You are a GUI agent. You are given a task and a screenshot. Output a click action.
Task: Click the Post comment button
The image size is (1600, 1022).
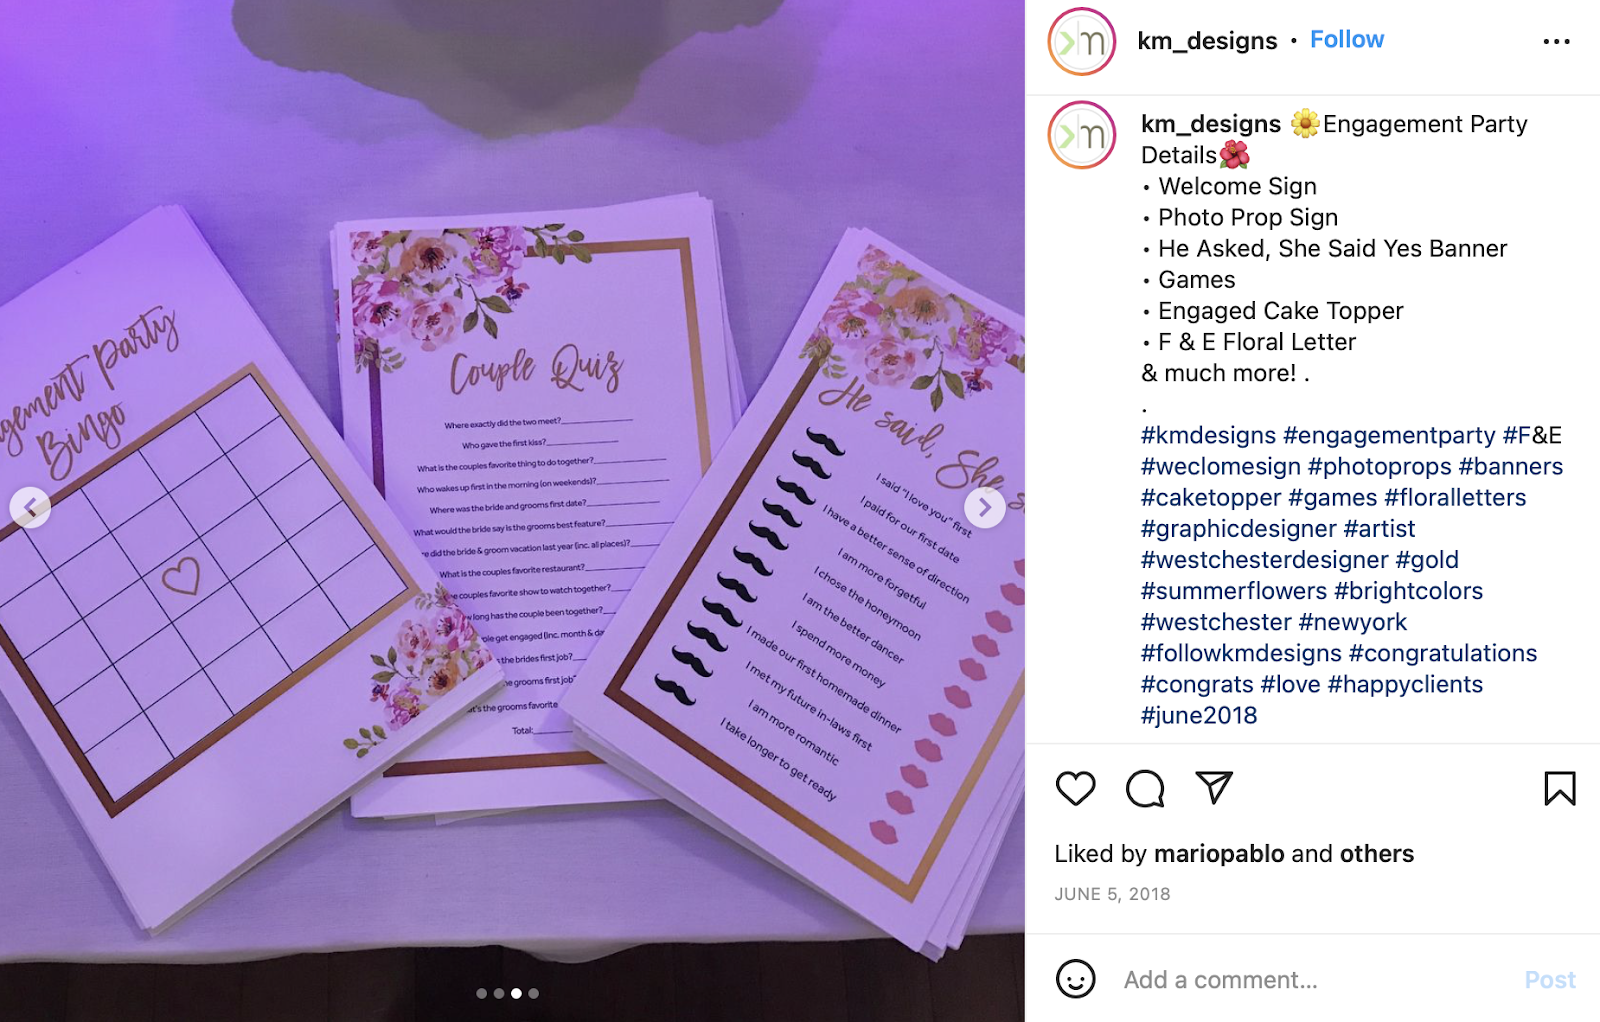tap(1550, 979)
